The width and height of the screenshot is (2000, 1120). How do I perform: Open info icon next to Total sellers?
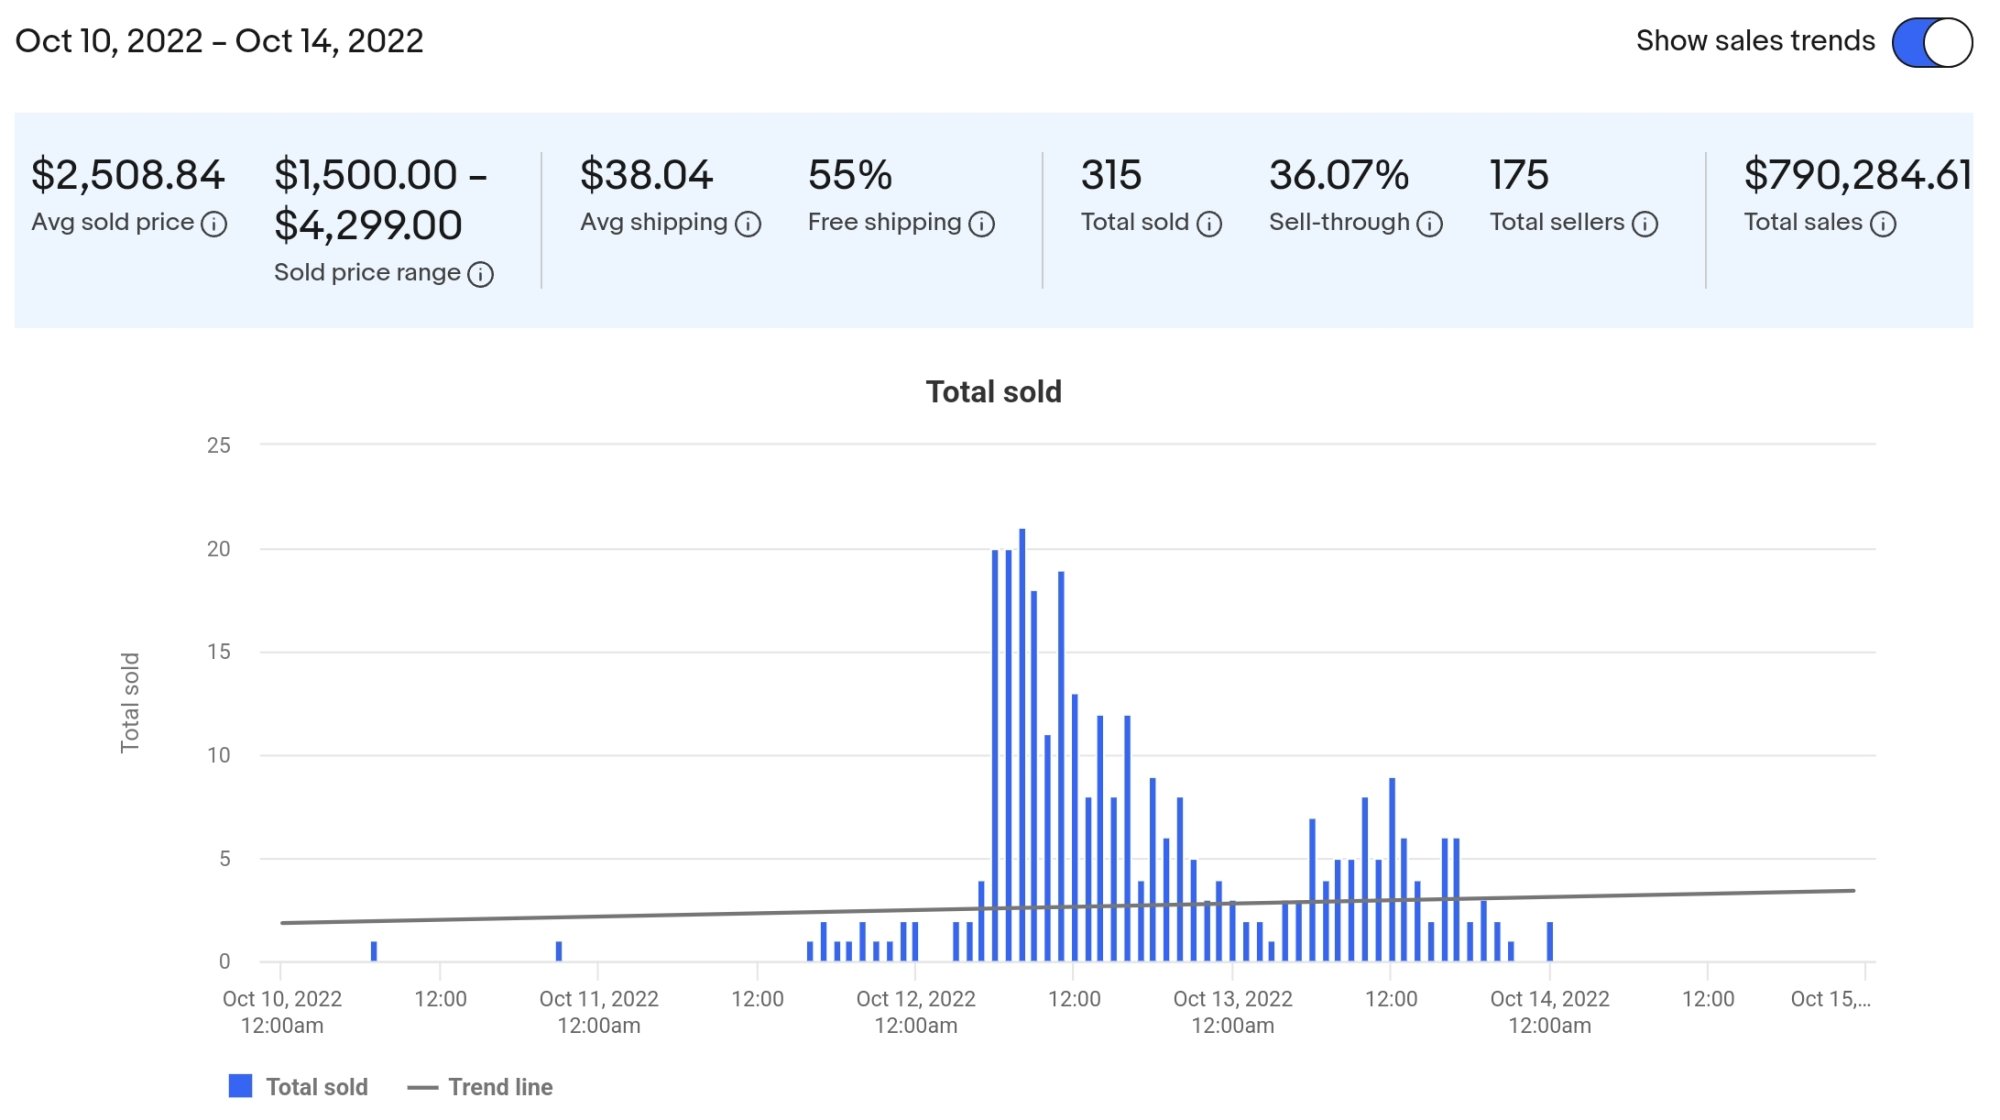tap(1645, 224)
